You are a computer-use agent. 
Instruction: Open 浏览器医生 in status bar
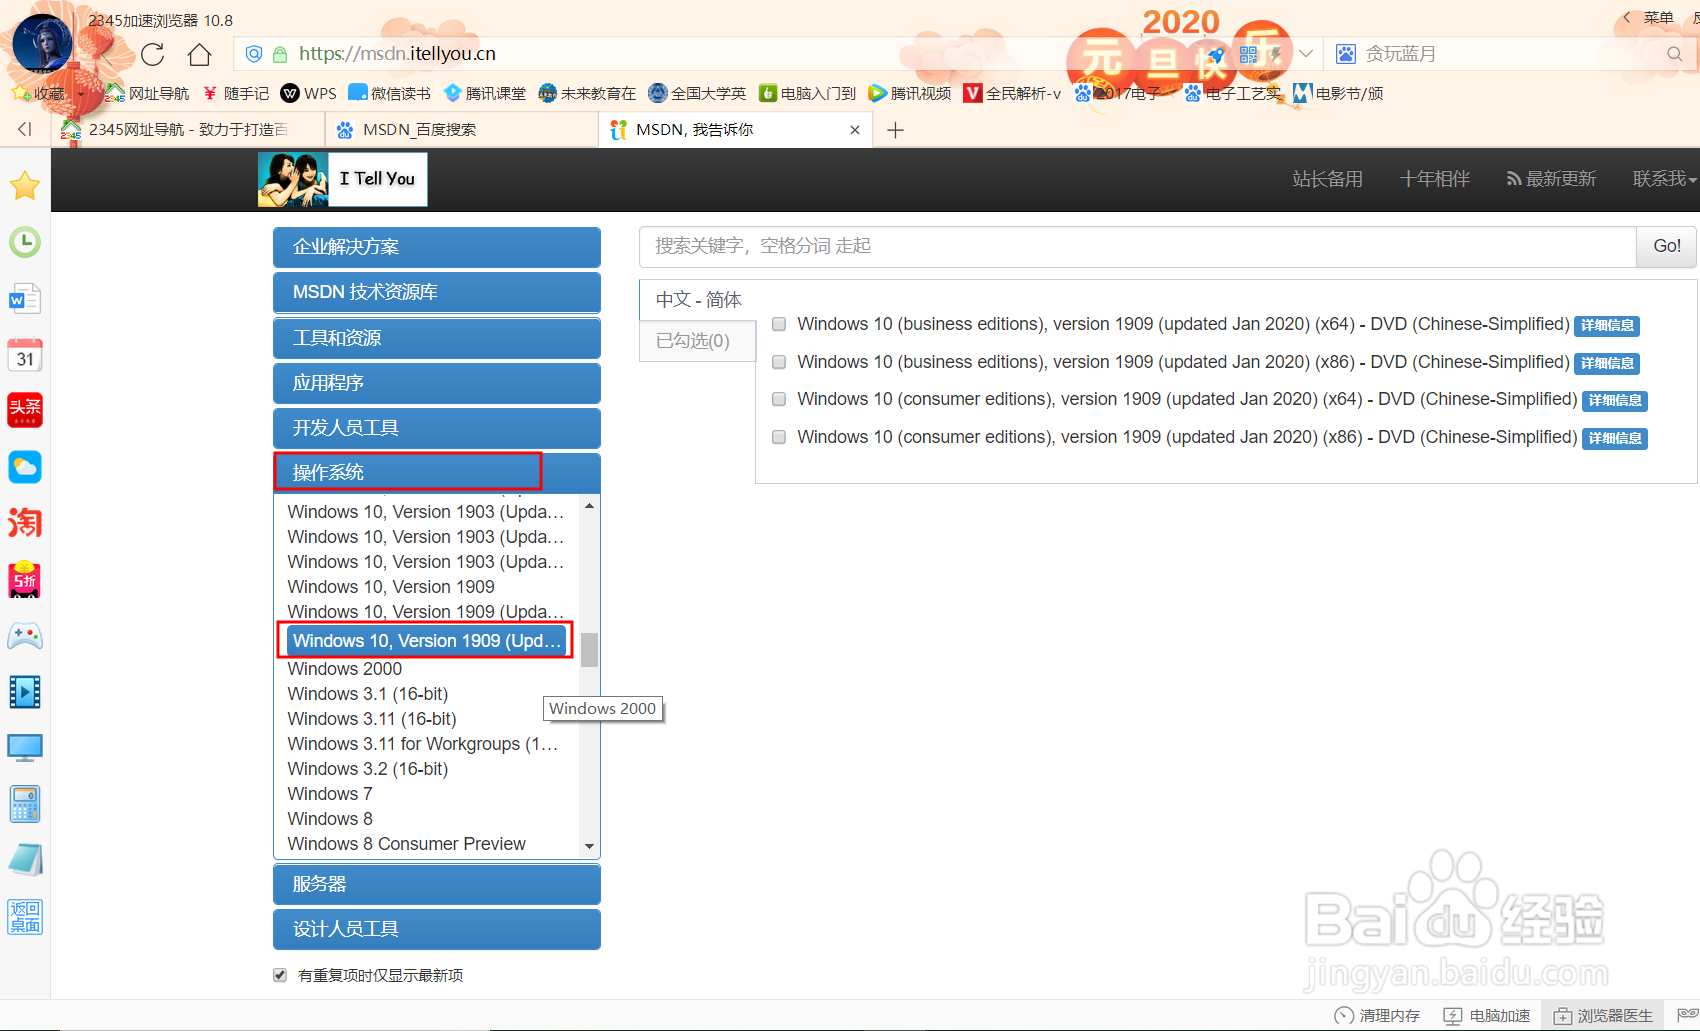coord(1603,1015)
